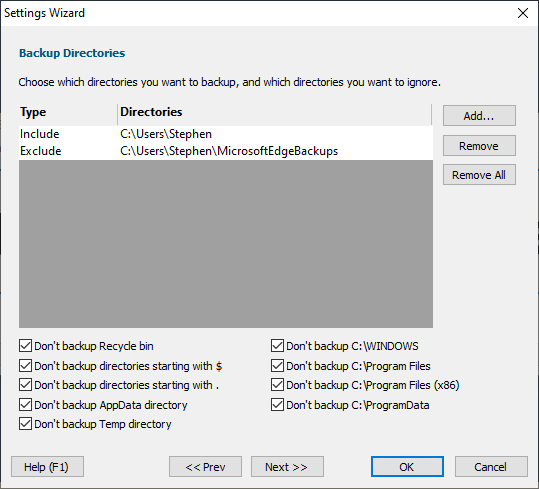The image size is (539, 489).
Task: Advance with the Next >> button
Action: pyautogui.click(x=287, y=467)
